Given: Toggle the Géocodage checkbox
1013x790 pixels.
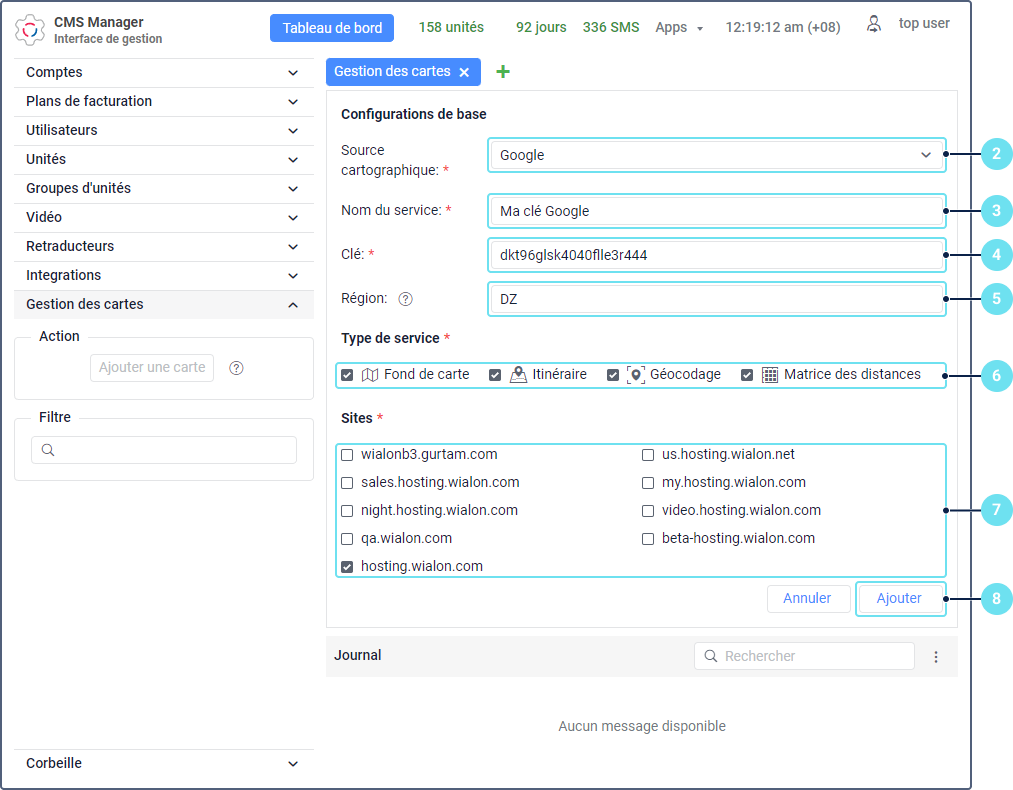Looking at the screenshot, I should coord(613,375).
